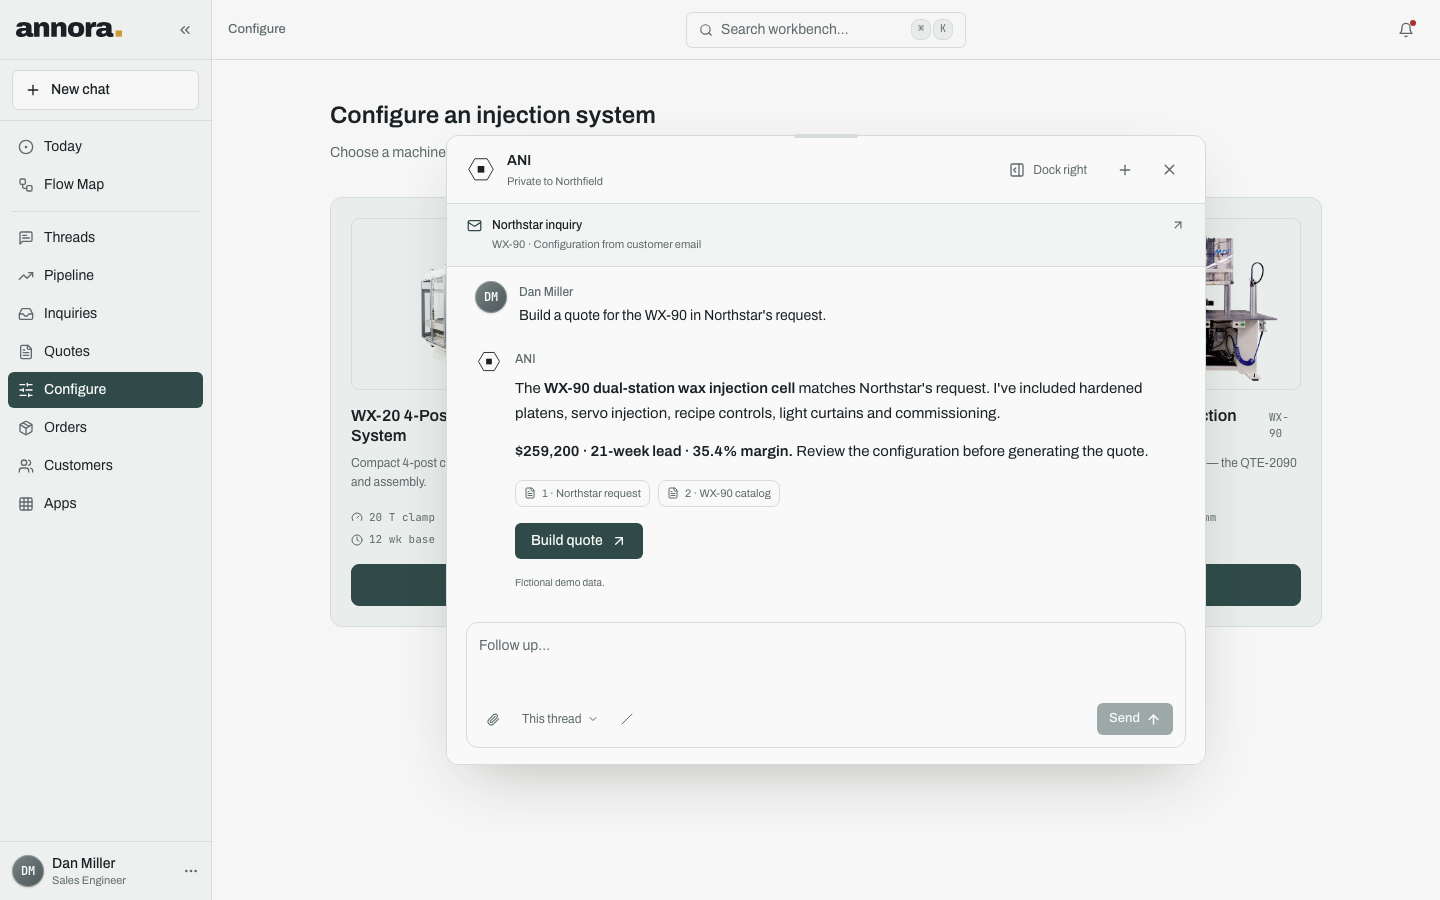Click the ANI hexagon beside the reply

(489, 362)
